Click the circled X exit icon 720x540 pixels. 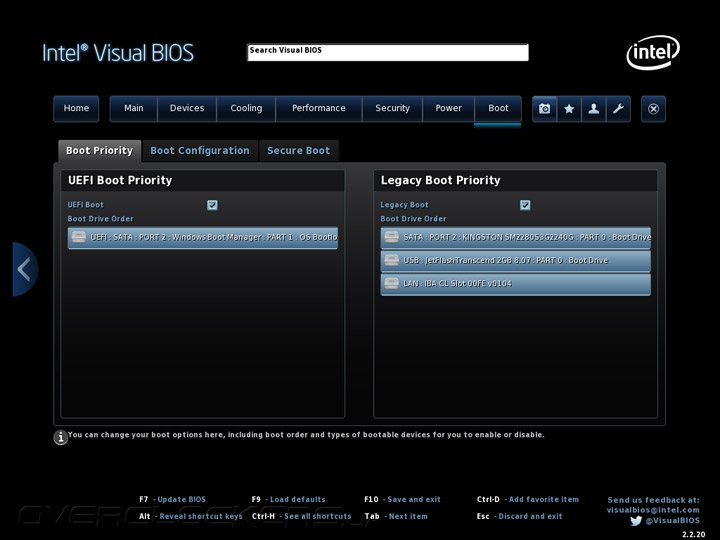[x=653, y=109]
